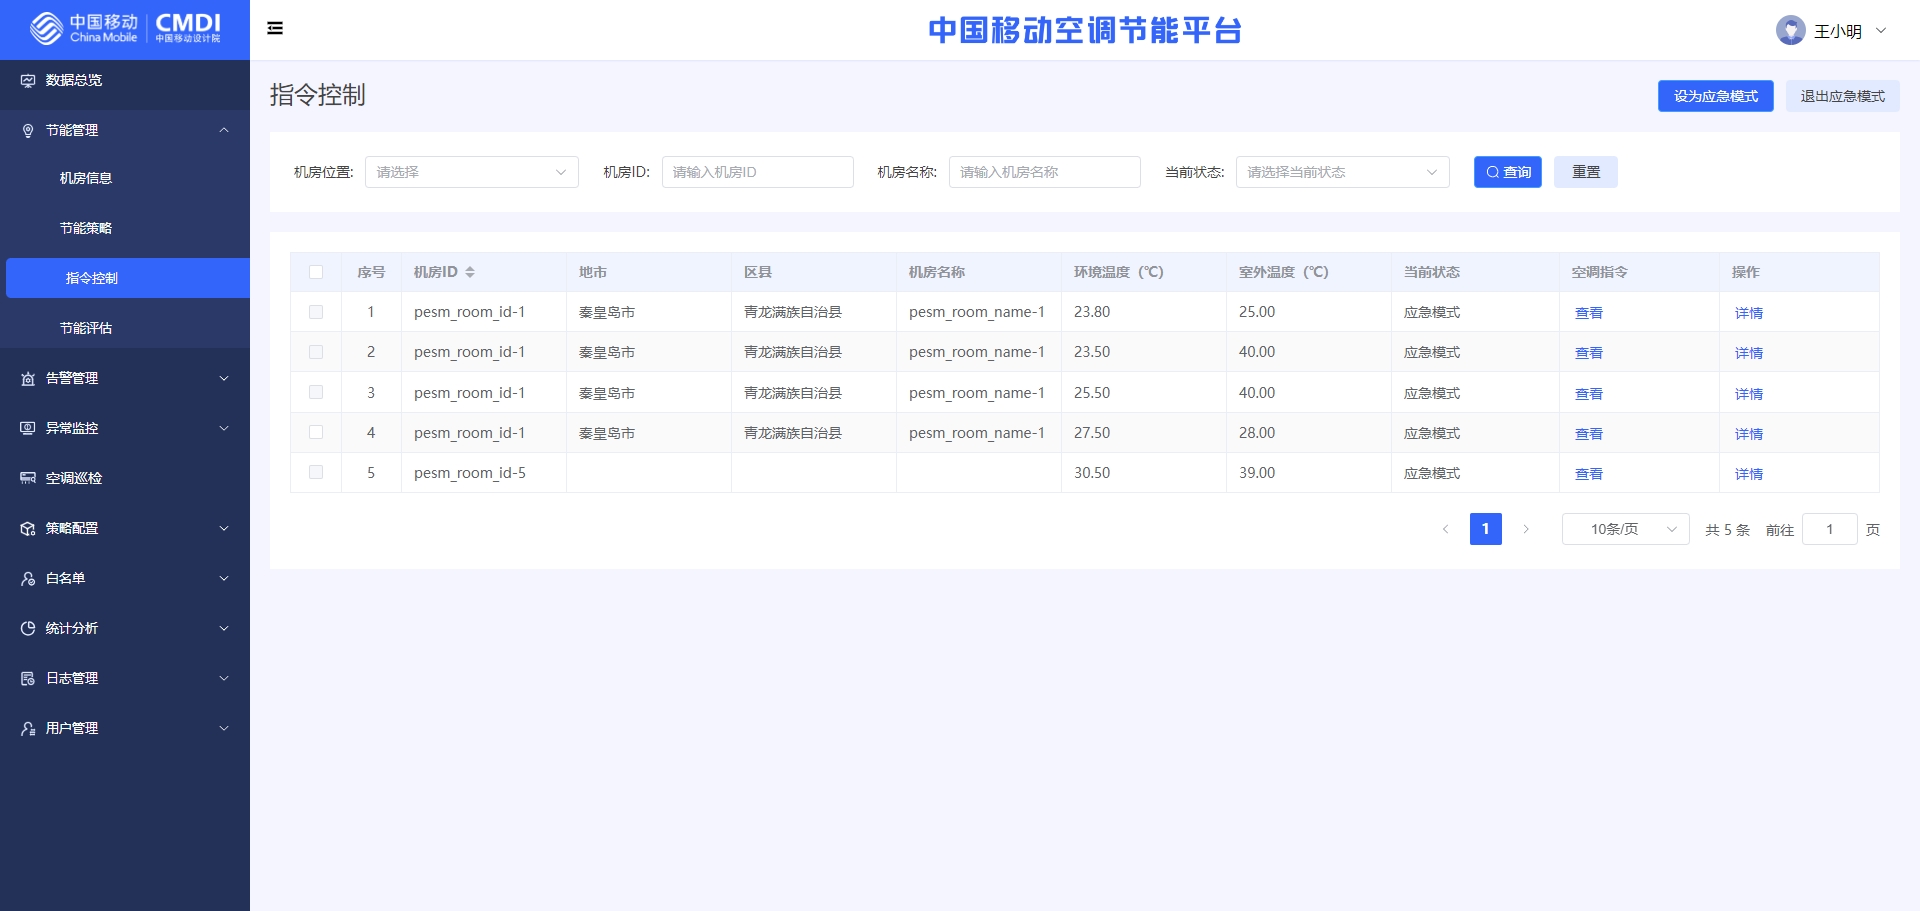Click 查看 link for pesm_room_id-5 row
This screenshot has width=1920, height=911.
[1589, 474]
